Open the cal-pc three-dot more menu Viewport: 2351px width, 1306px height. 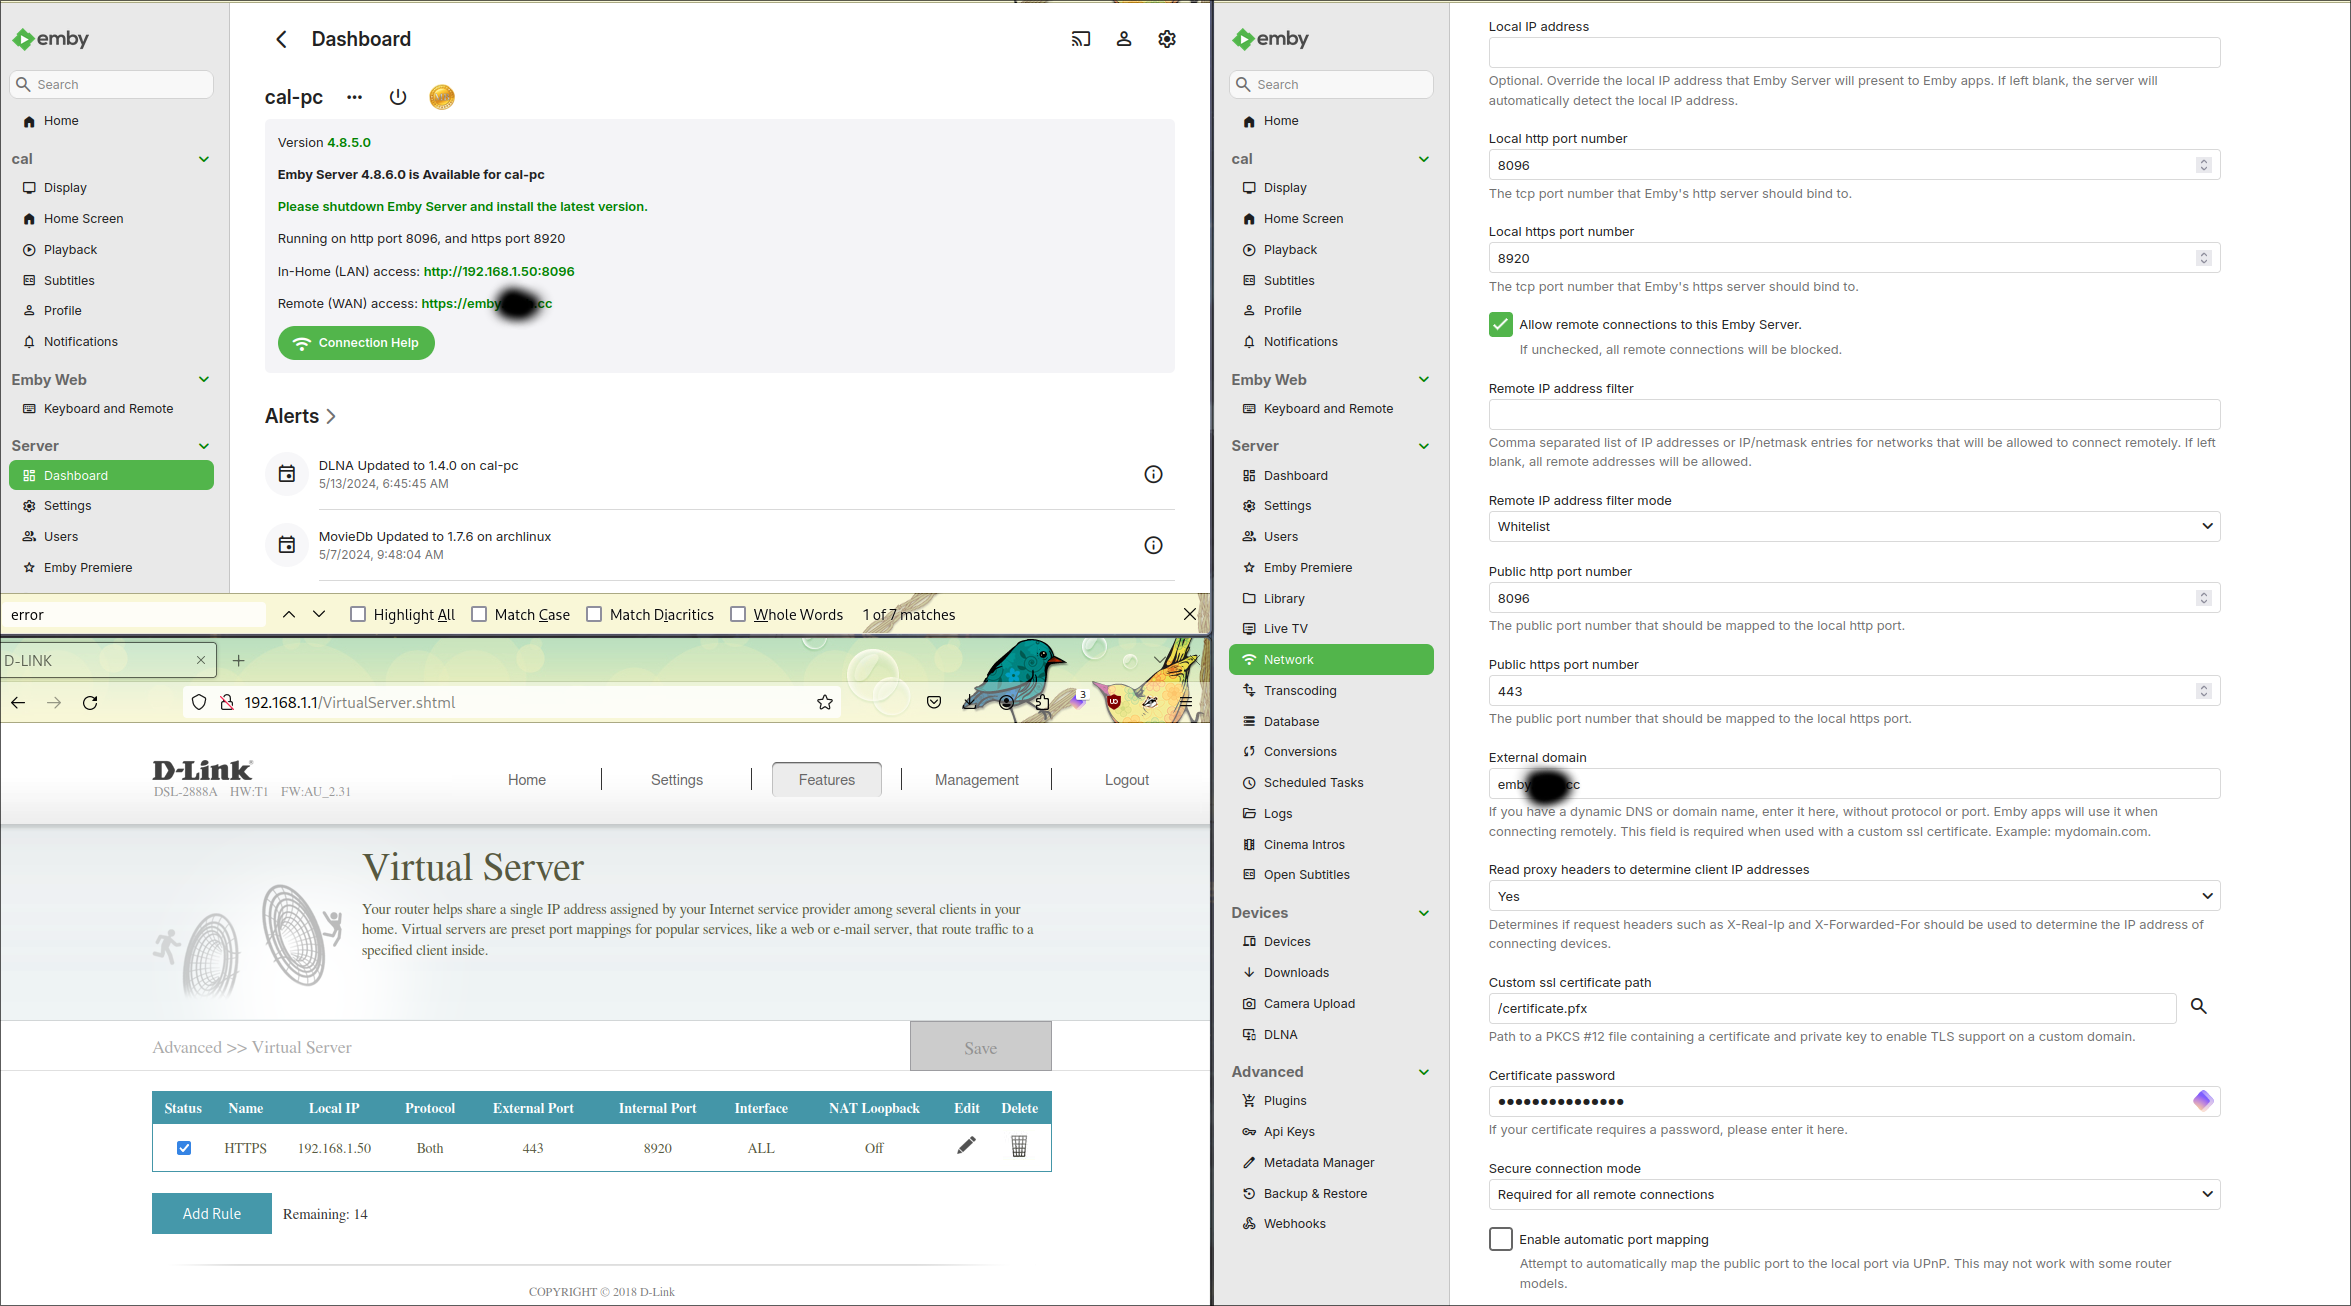pos(354,97)
